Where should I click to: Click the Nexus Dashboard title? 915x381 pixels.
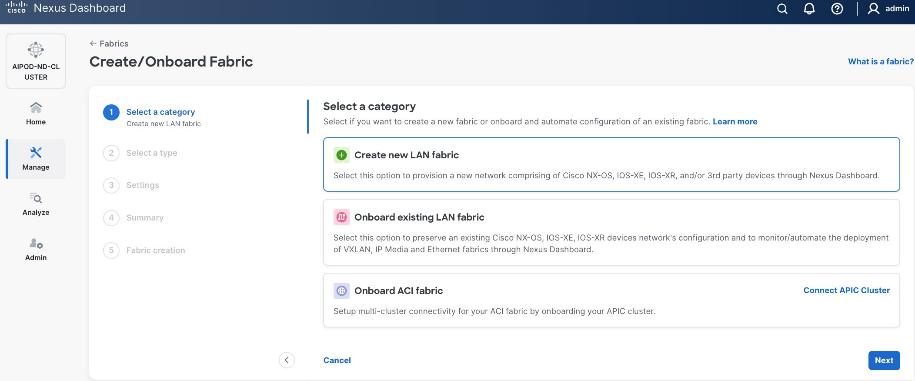click(79, 8)
